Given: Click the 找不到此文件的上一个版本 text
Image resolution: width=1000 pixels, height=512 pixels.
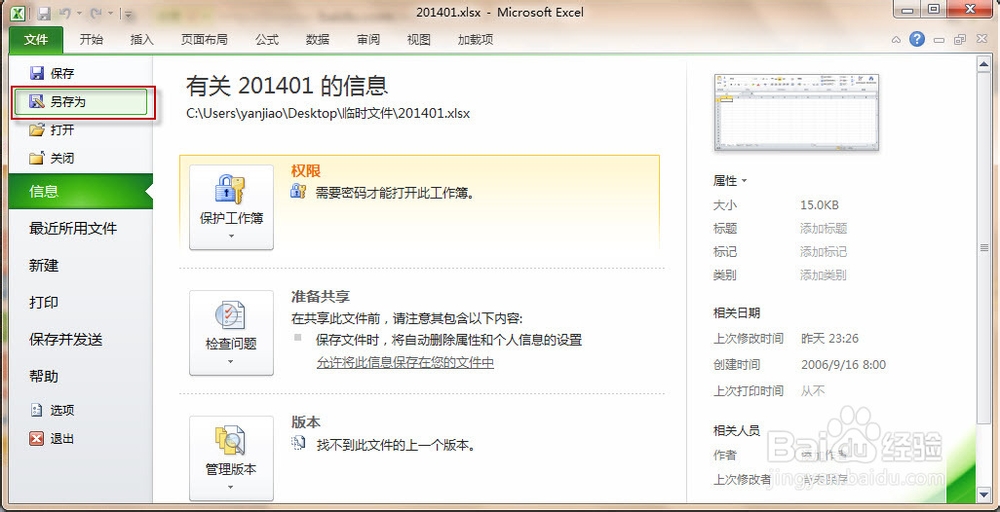Looking at the screenshot, I should [396, 444].
